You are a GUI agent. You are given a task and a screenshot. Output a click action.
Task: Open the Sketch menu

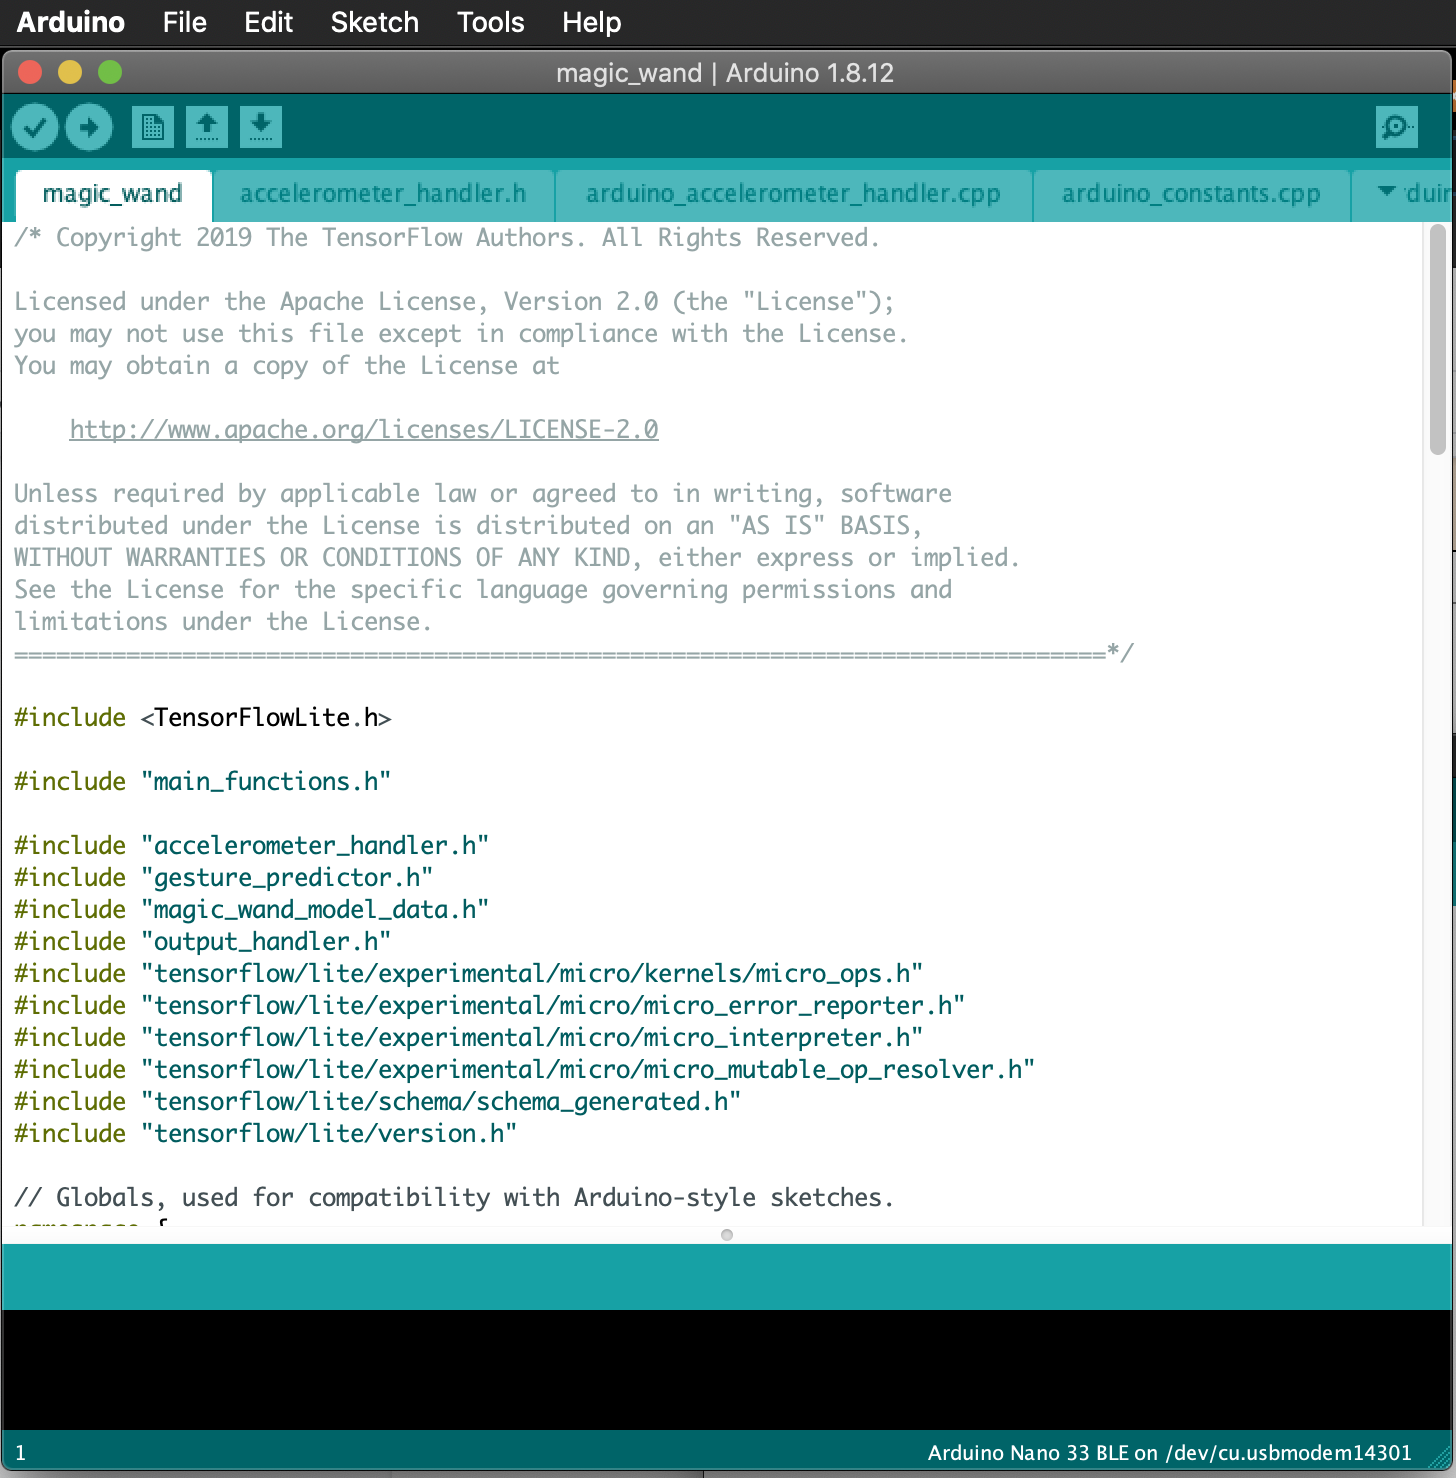(x=374, y=22)
